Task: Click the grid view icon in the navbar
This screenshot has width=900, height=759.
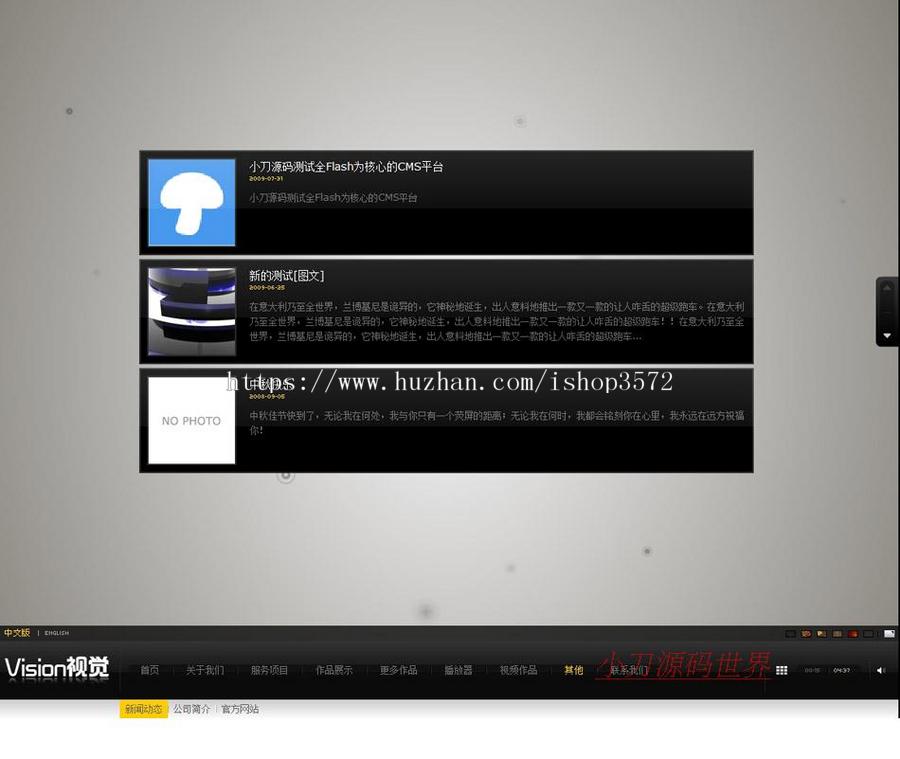Action: click(x=781, y=670)
